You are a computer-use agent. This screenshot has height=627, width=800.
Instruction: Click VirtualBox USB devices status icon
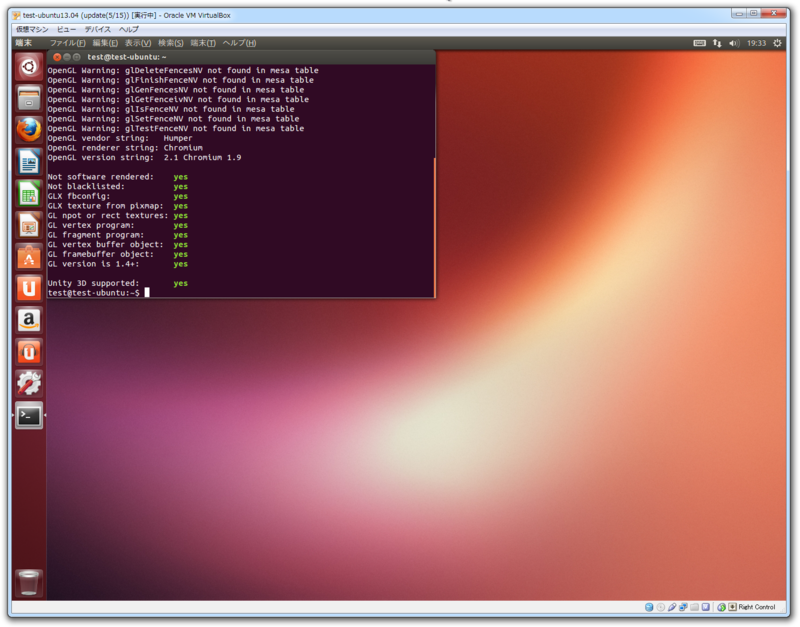click(672, 607)
